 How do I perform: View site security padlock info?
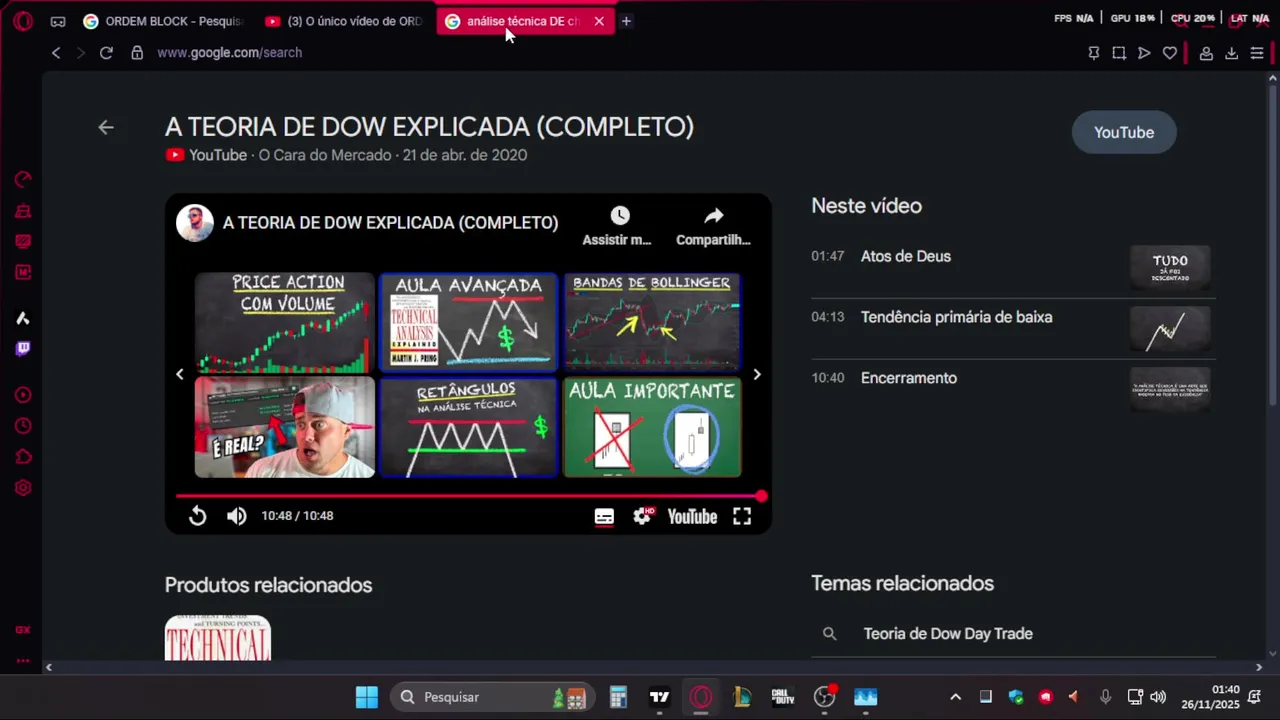137,53
